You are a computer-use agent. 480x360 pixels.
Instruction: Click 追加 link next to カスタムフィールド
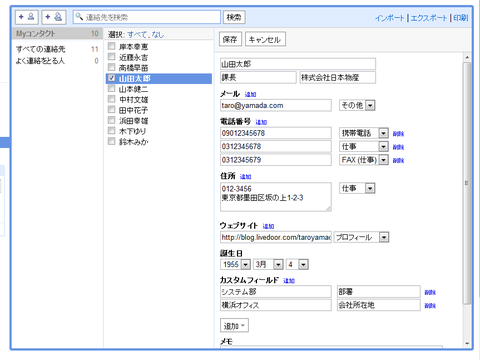click(289, 281)
